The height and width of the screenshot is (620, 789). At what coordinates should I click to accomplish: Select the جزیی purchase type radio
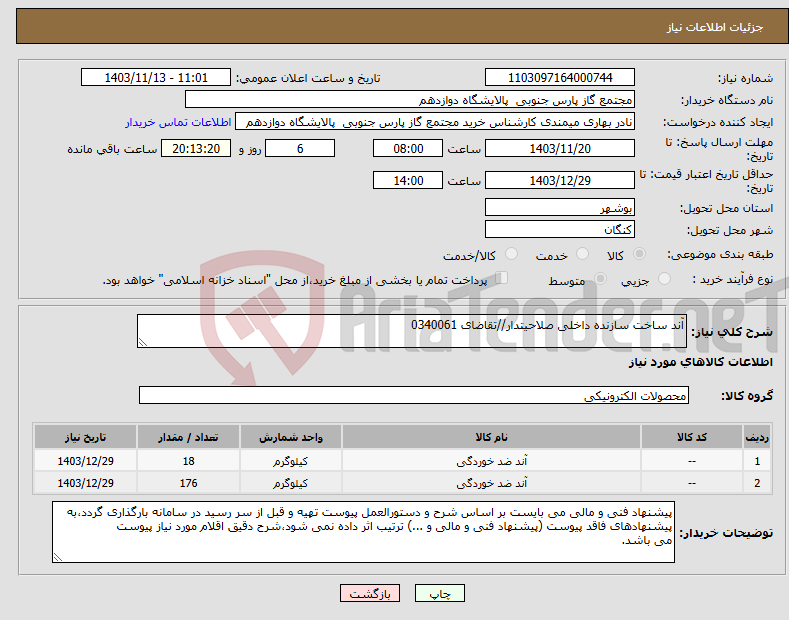(664, 279)
